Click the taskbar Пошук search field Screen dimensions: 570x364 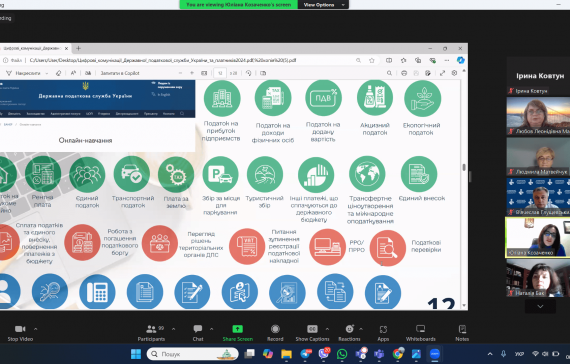[193, 354]
